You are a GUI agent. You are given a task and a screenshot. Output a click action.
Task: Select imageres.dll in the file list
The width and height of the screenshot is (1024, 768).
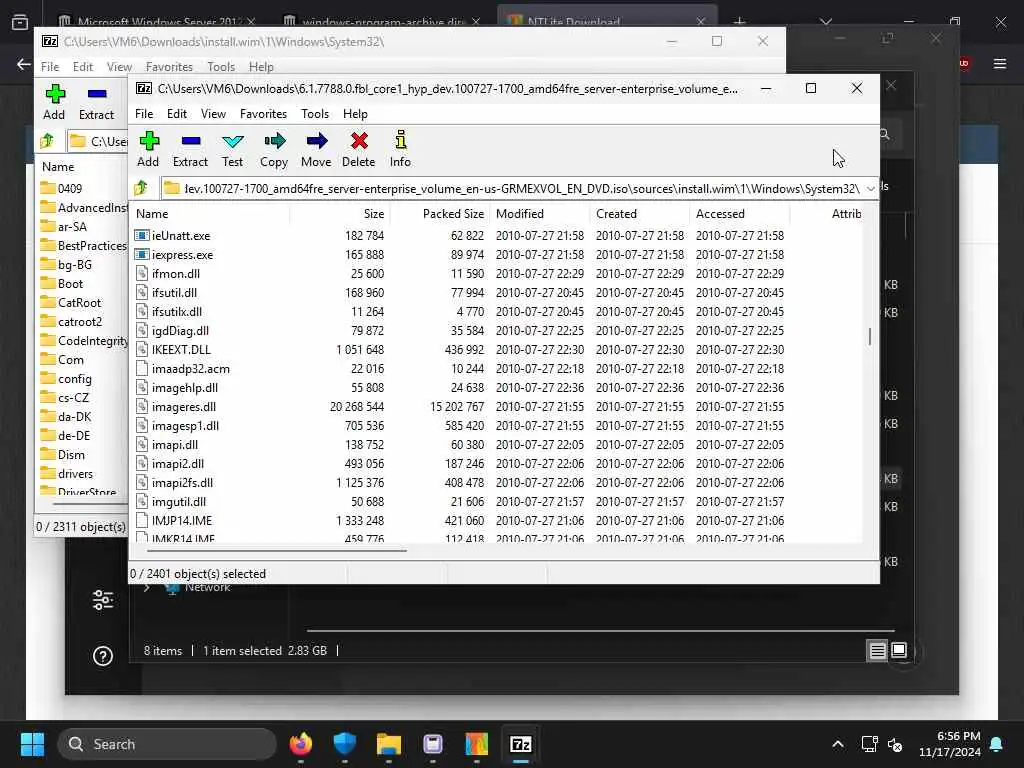click(x=184, y=406)
